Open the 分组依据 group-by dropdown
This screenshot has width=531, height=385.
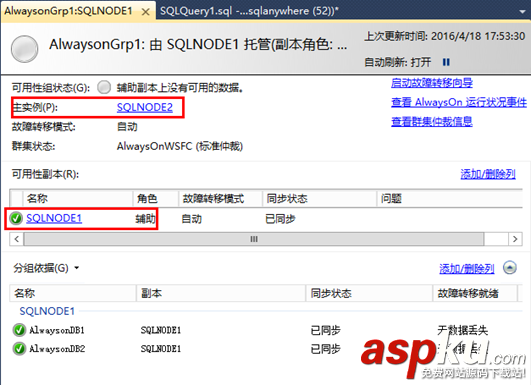(46, 268)
